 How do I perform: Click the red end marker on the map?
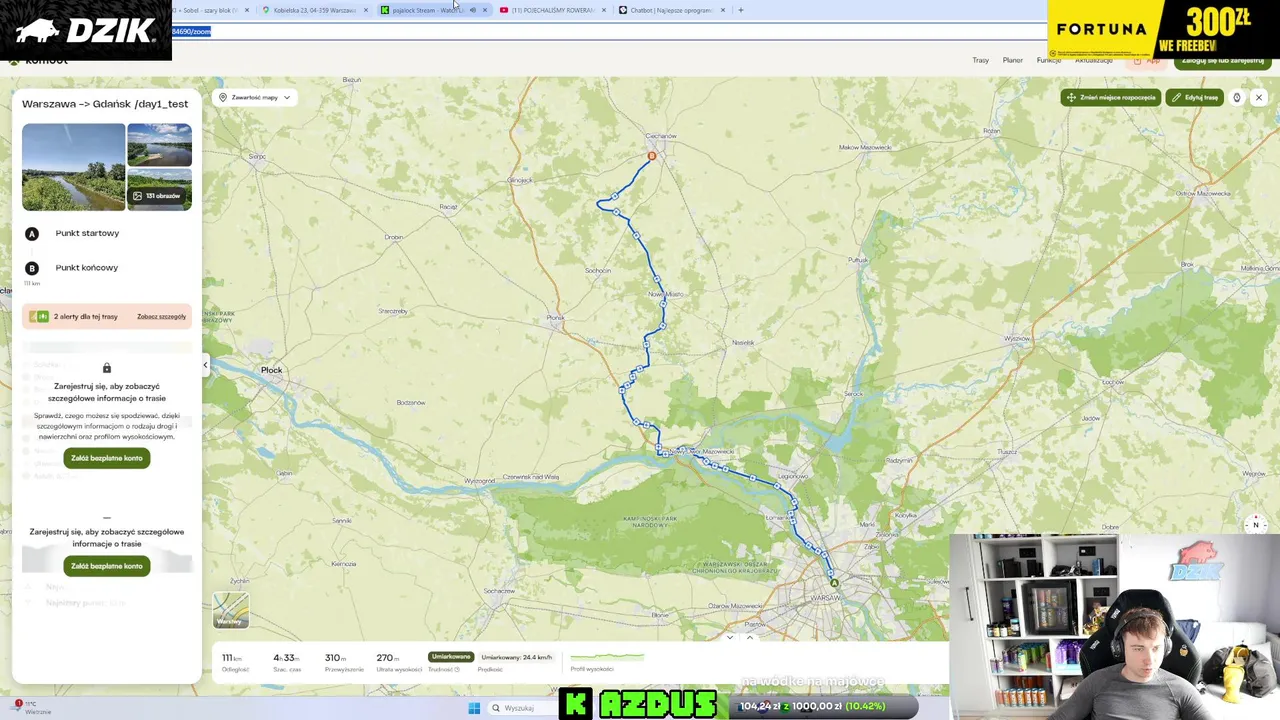(x=651, y=156)
